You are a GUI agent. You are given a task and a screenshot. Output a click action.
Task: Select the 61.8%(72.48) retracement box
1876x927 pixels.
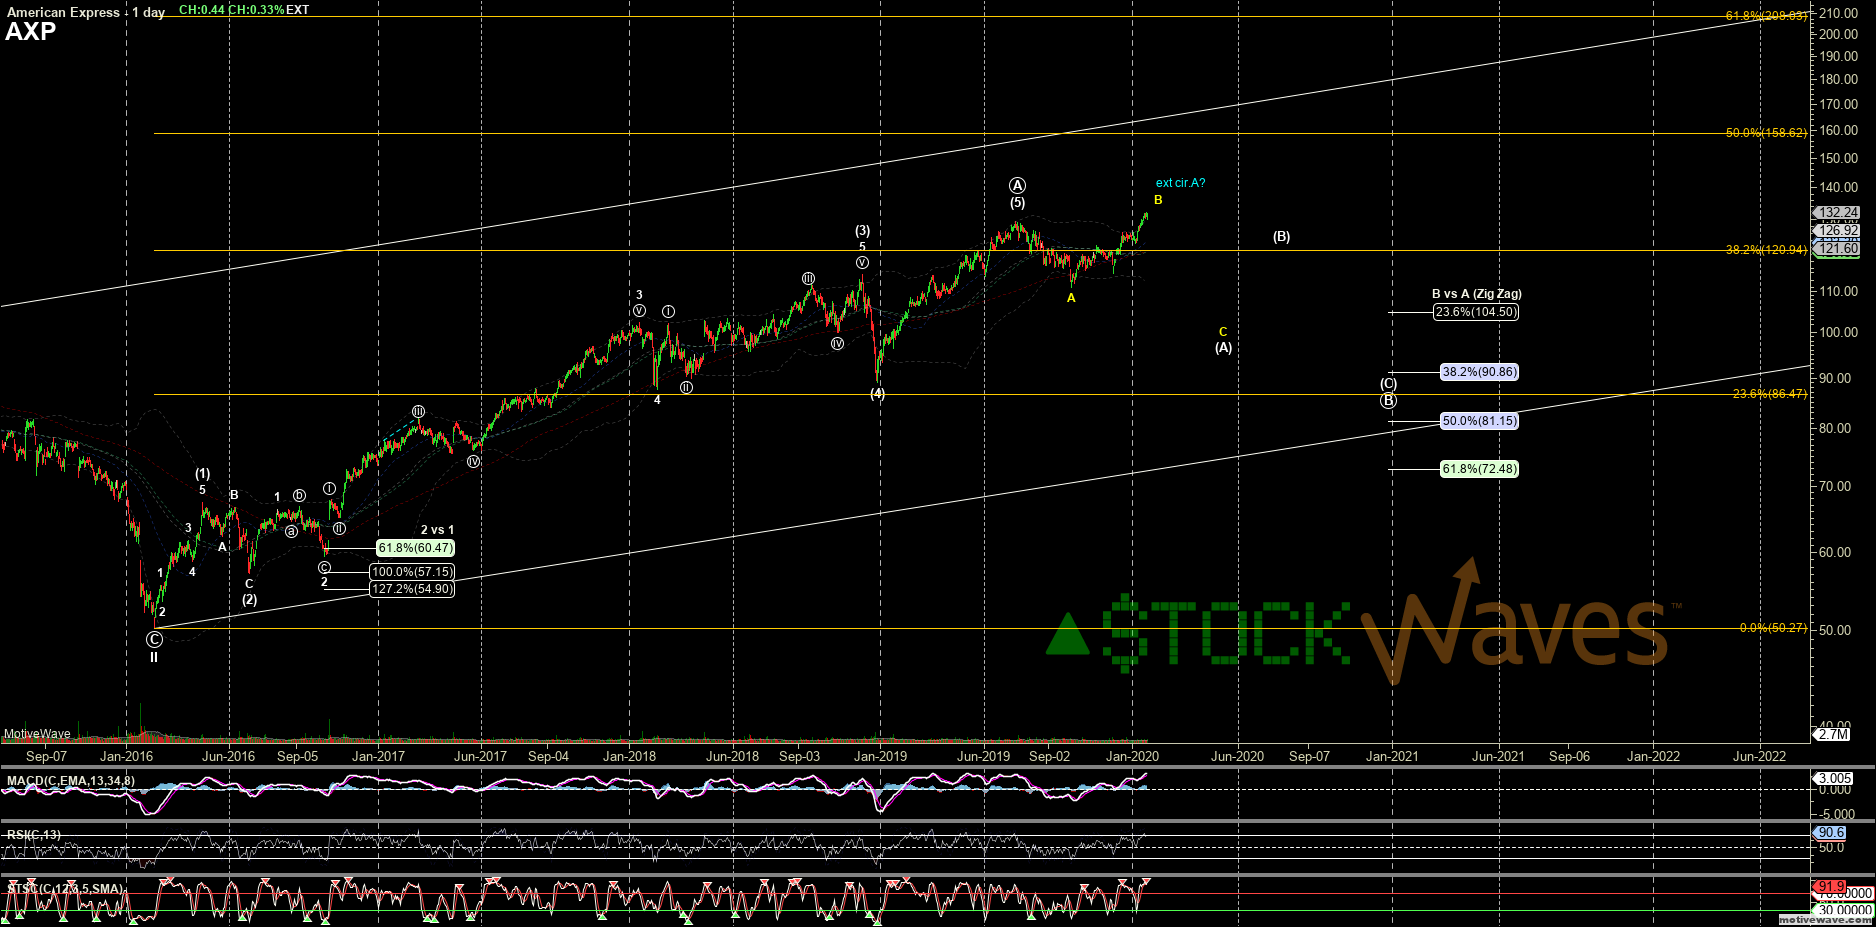coord(1479,469)
